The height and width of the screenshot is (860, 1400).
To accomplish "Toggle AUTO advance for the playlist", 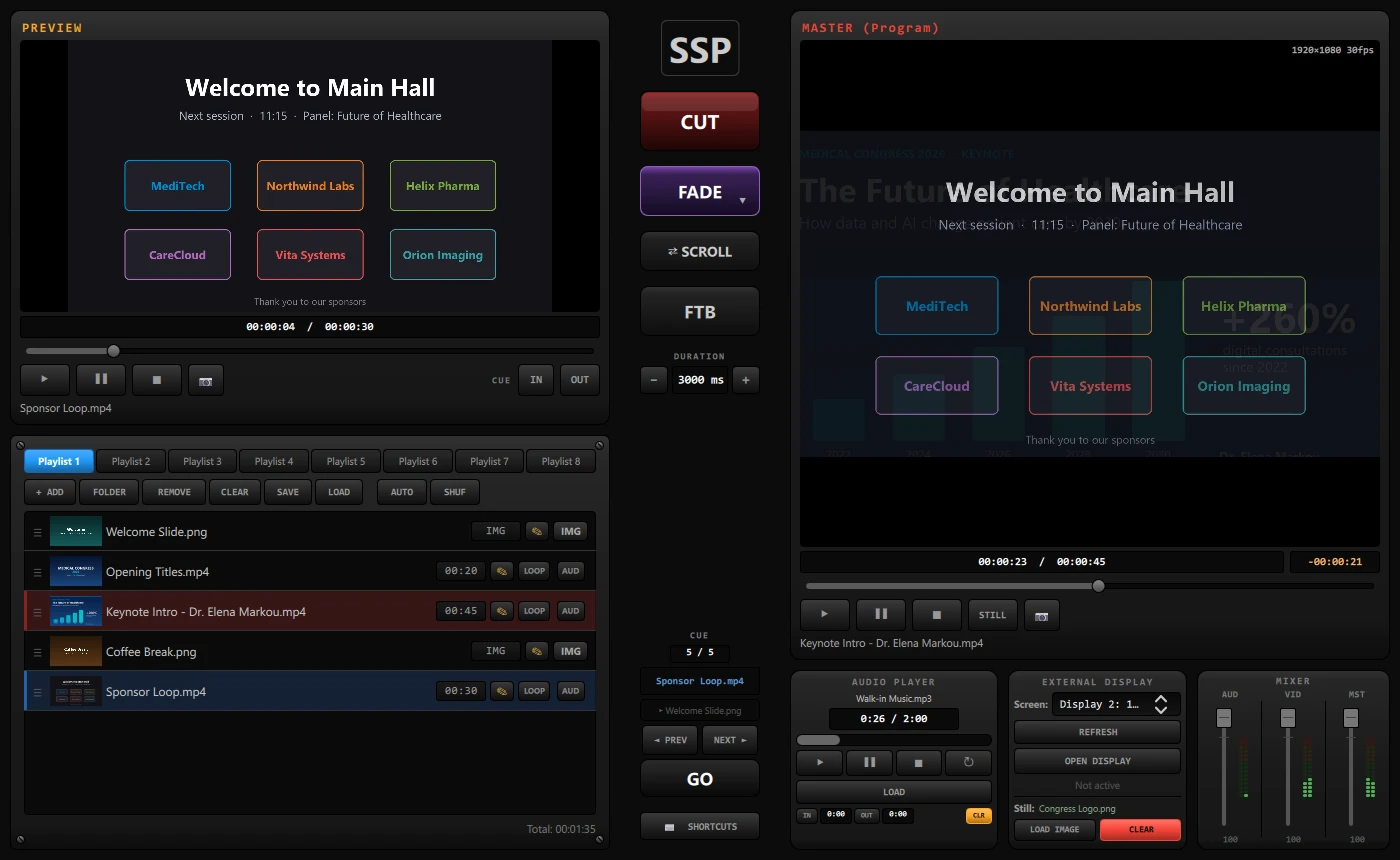I will coord(402,492).
